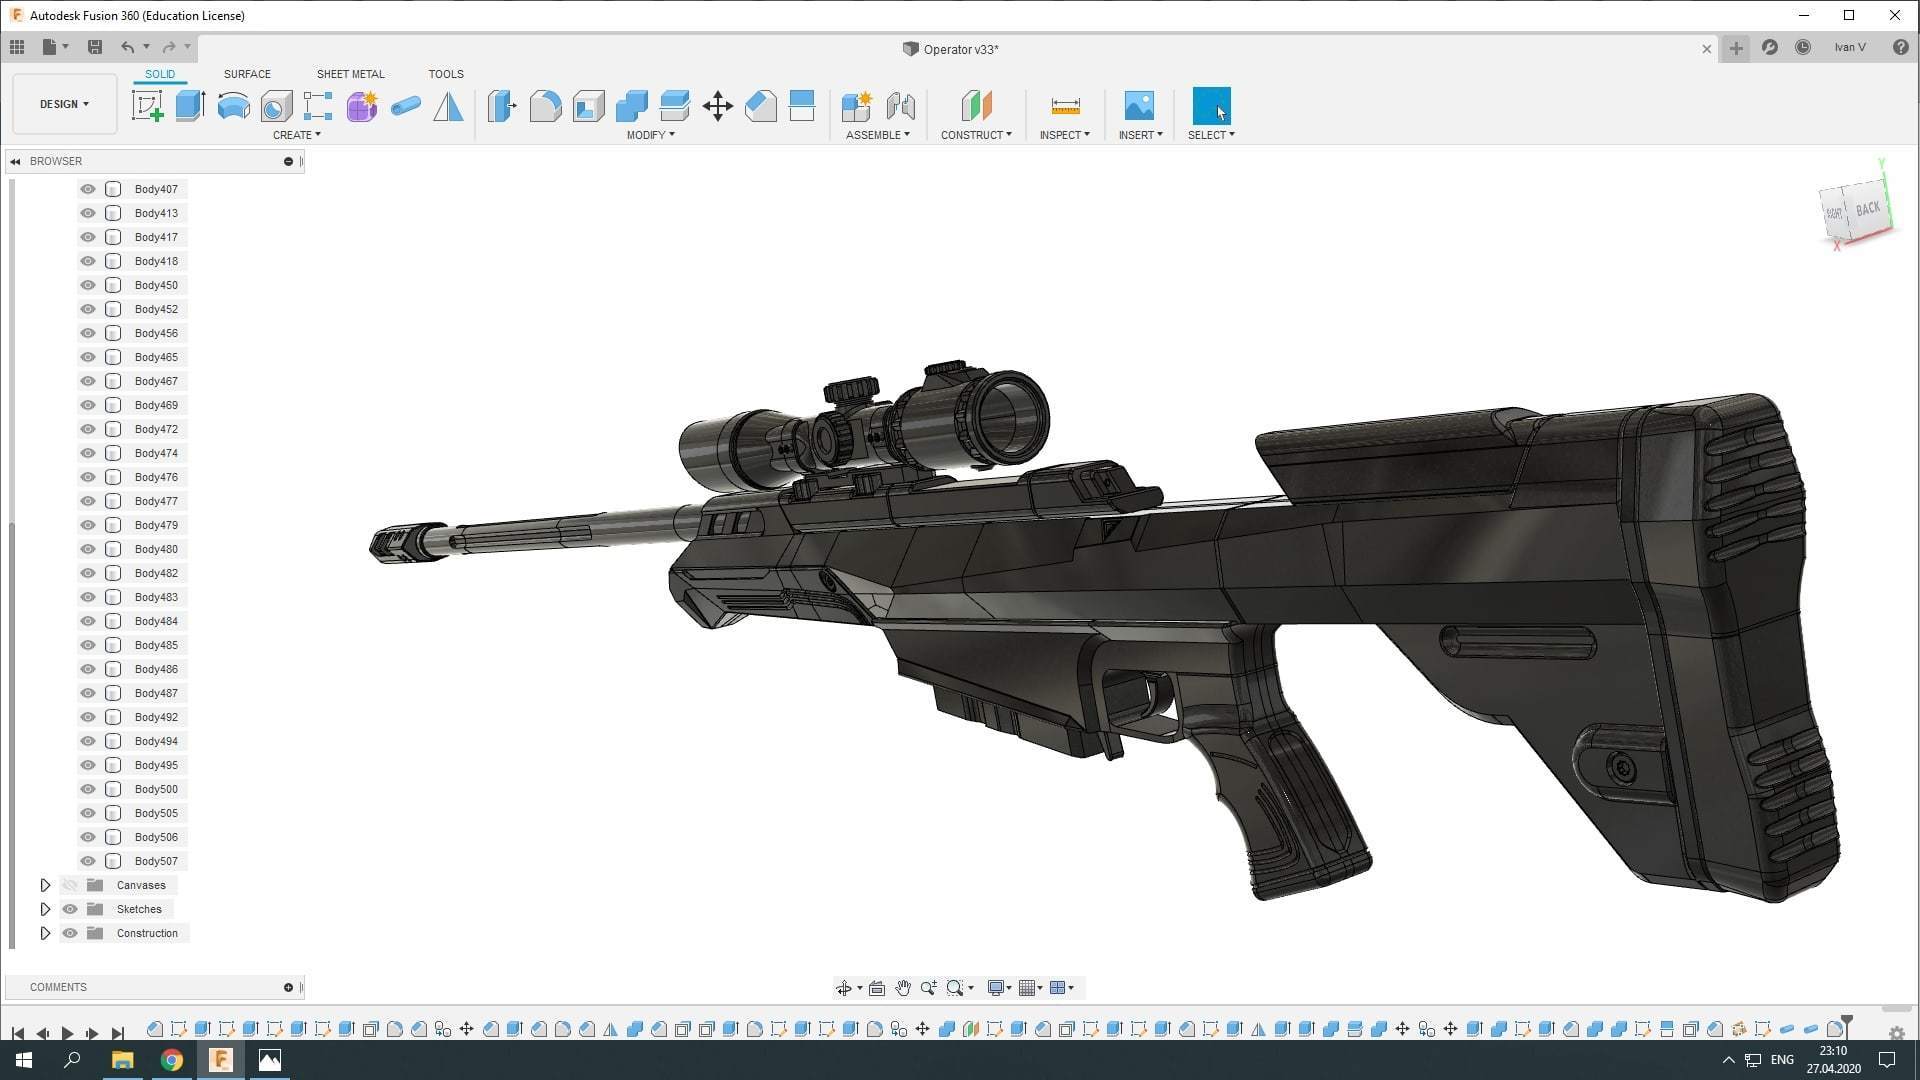Click the Fillet tool in Modify
The image size is (1920, 1080).
pyautogui.click(x=545, y=106)
